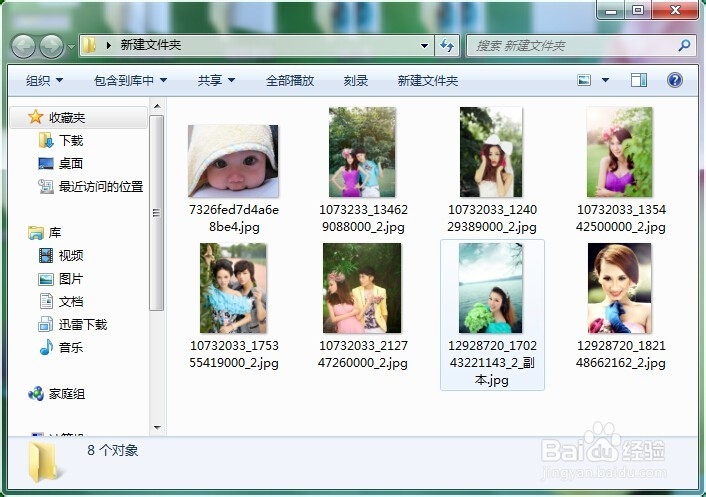Select thumbnail 10732033_175355419000_2.jpg
This screenshot has width=706, height=497.
pos(233,288)
